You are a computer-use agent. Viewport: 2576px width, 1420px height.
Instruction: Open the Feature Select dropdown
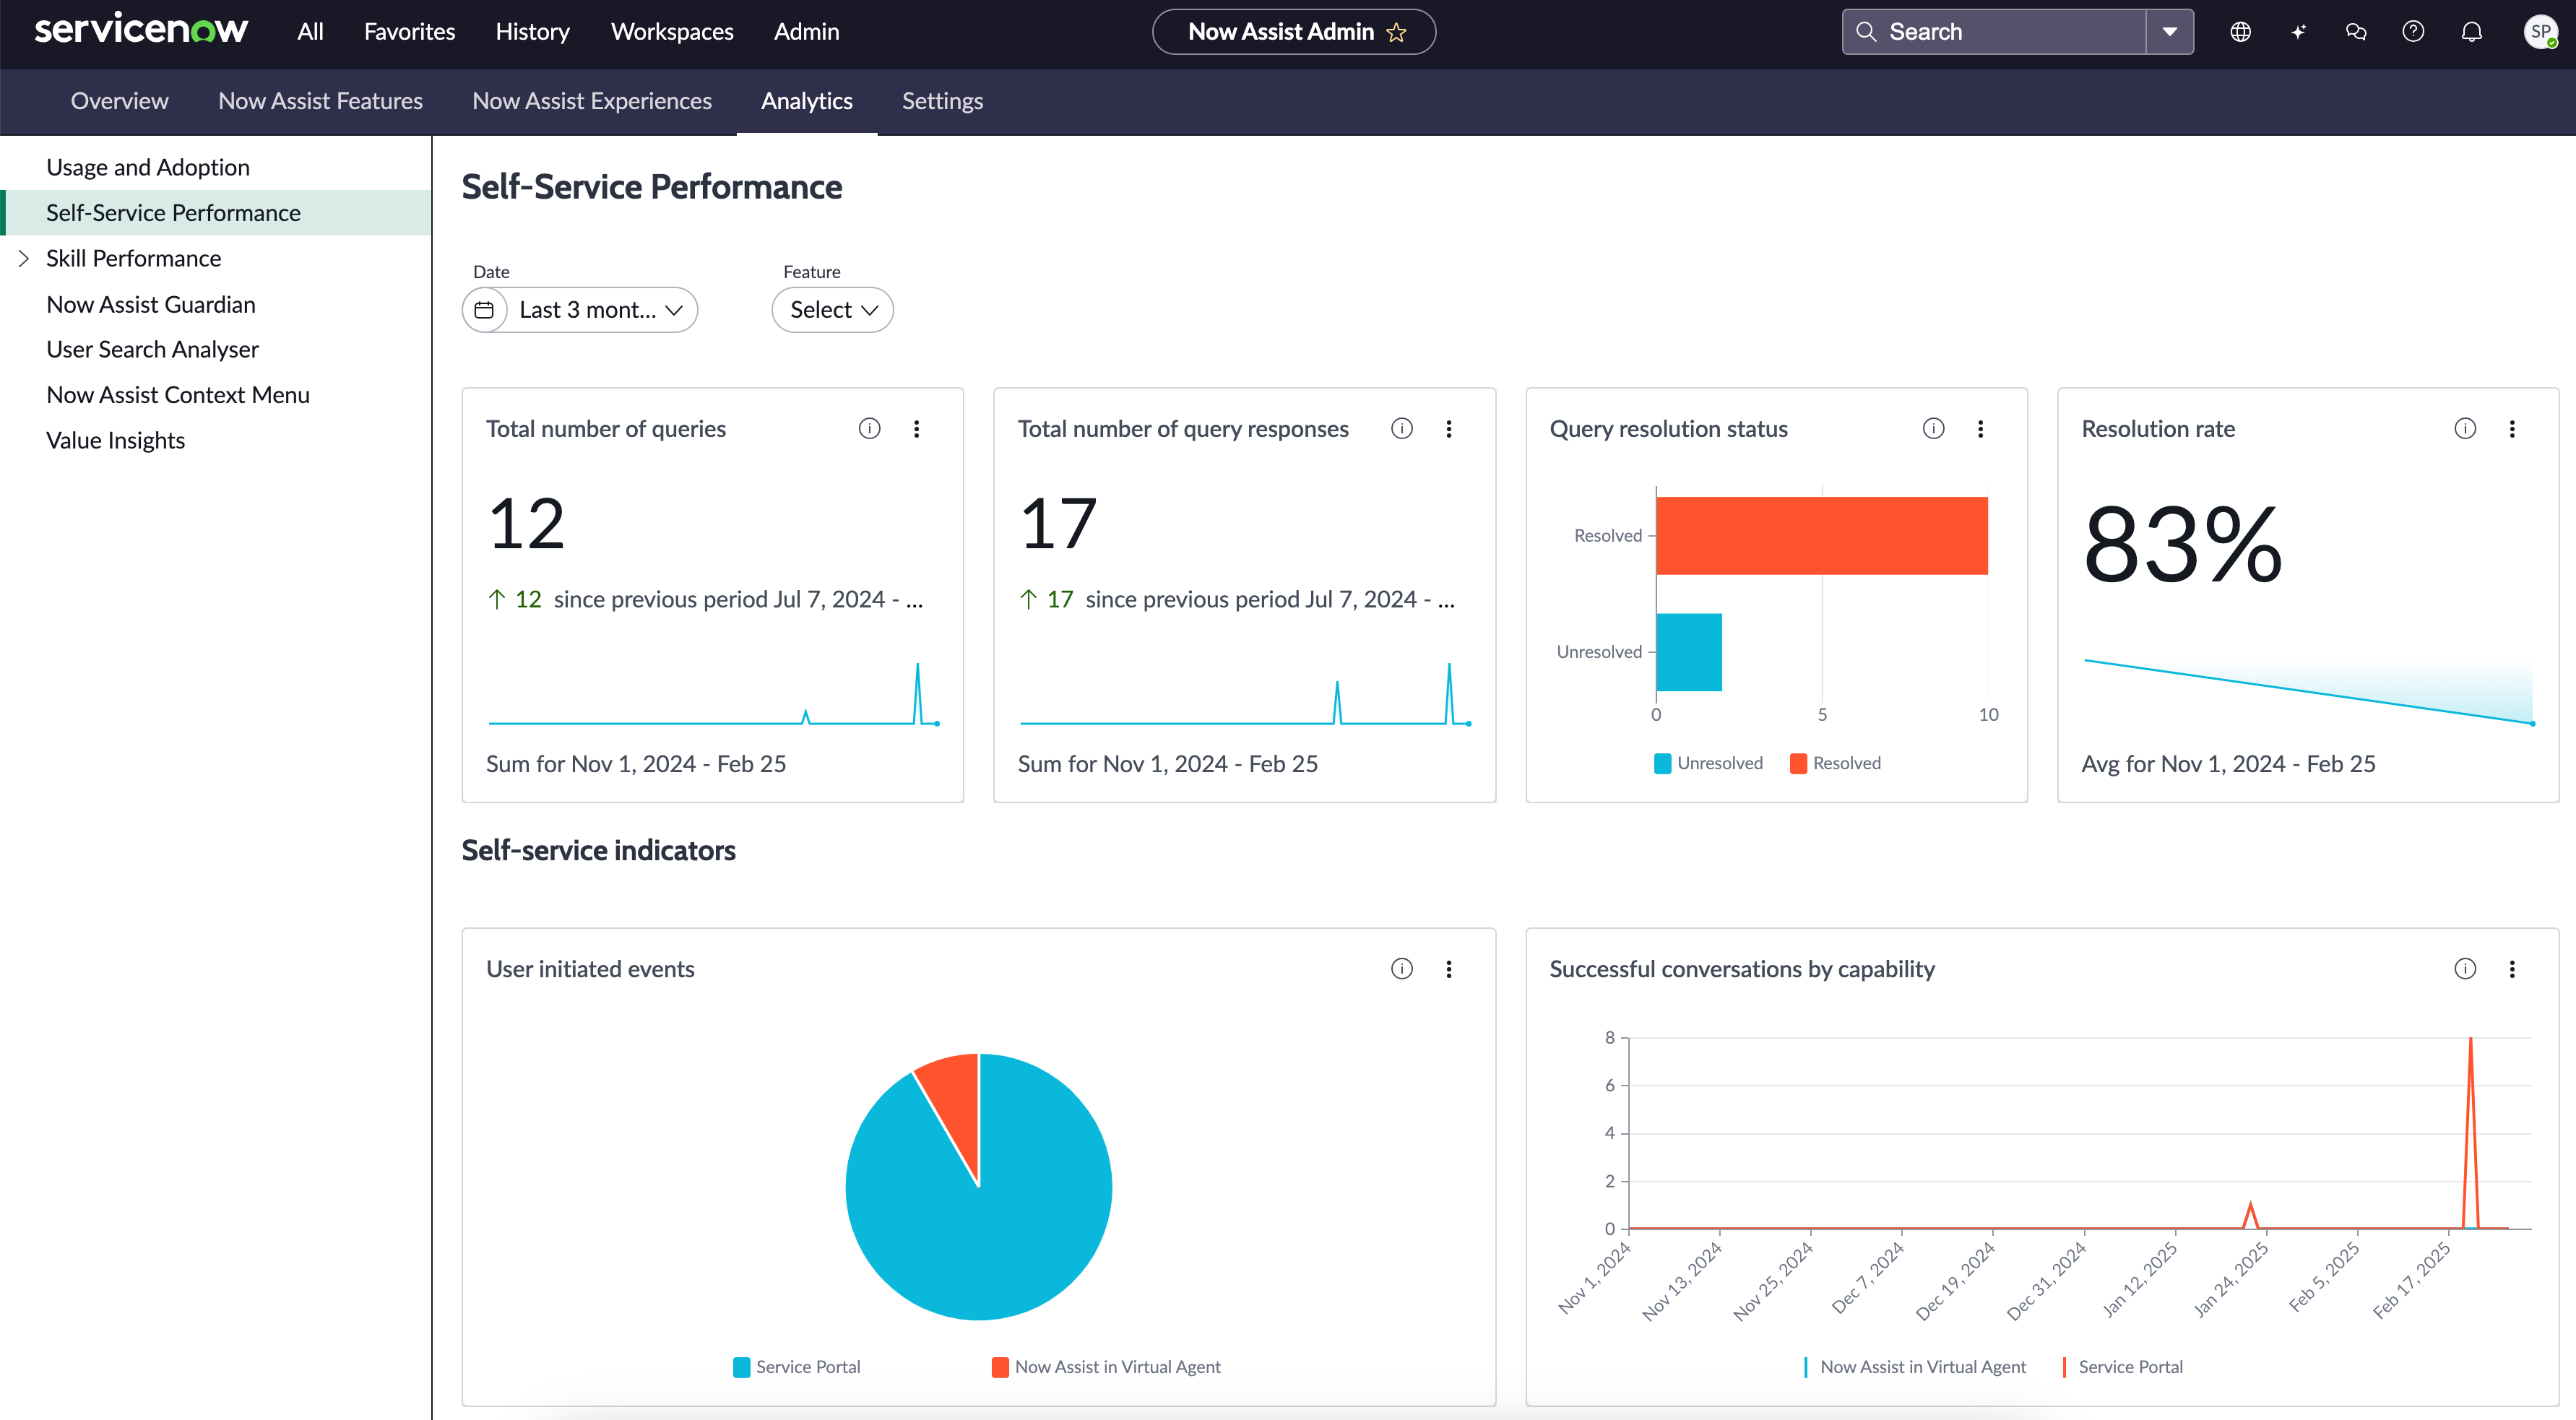pos(832,310)
